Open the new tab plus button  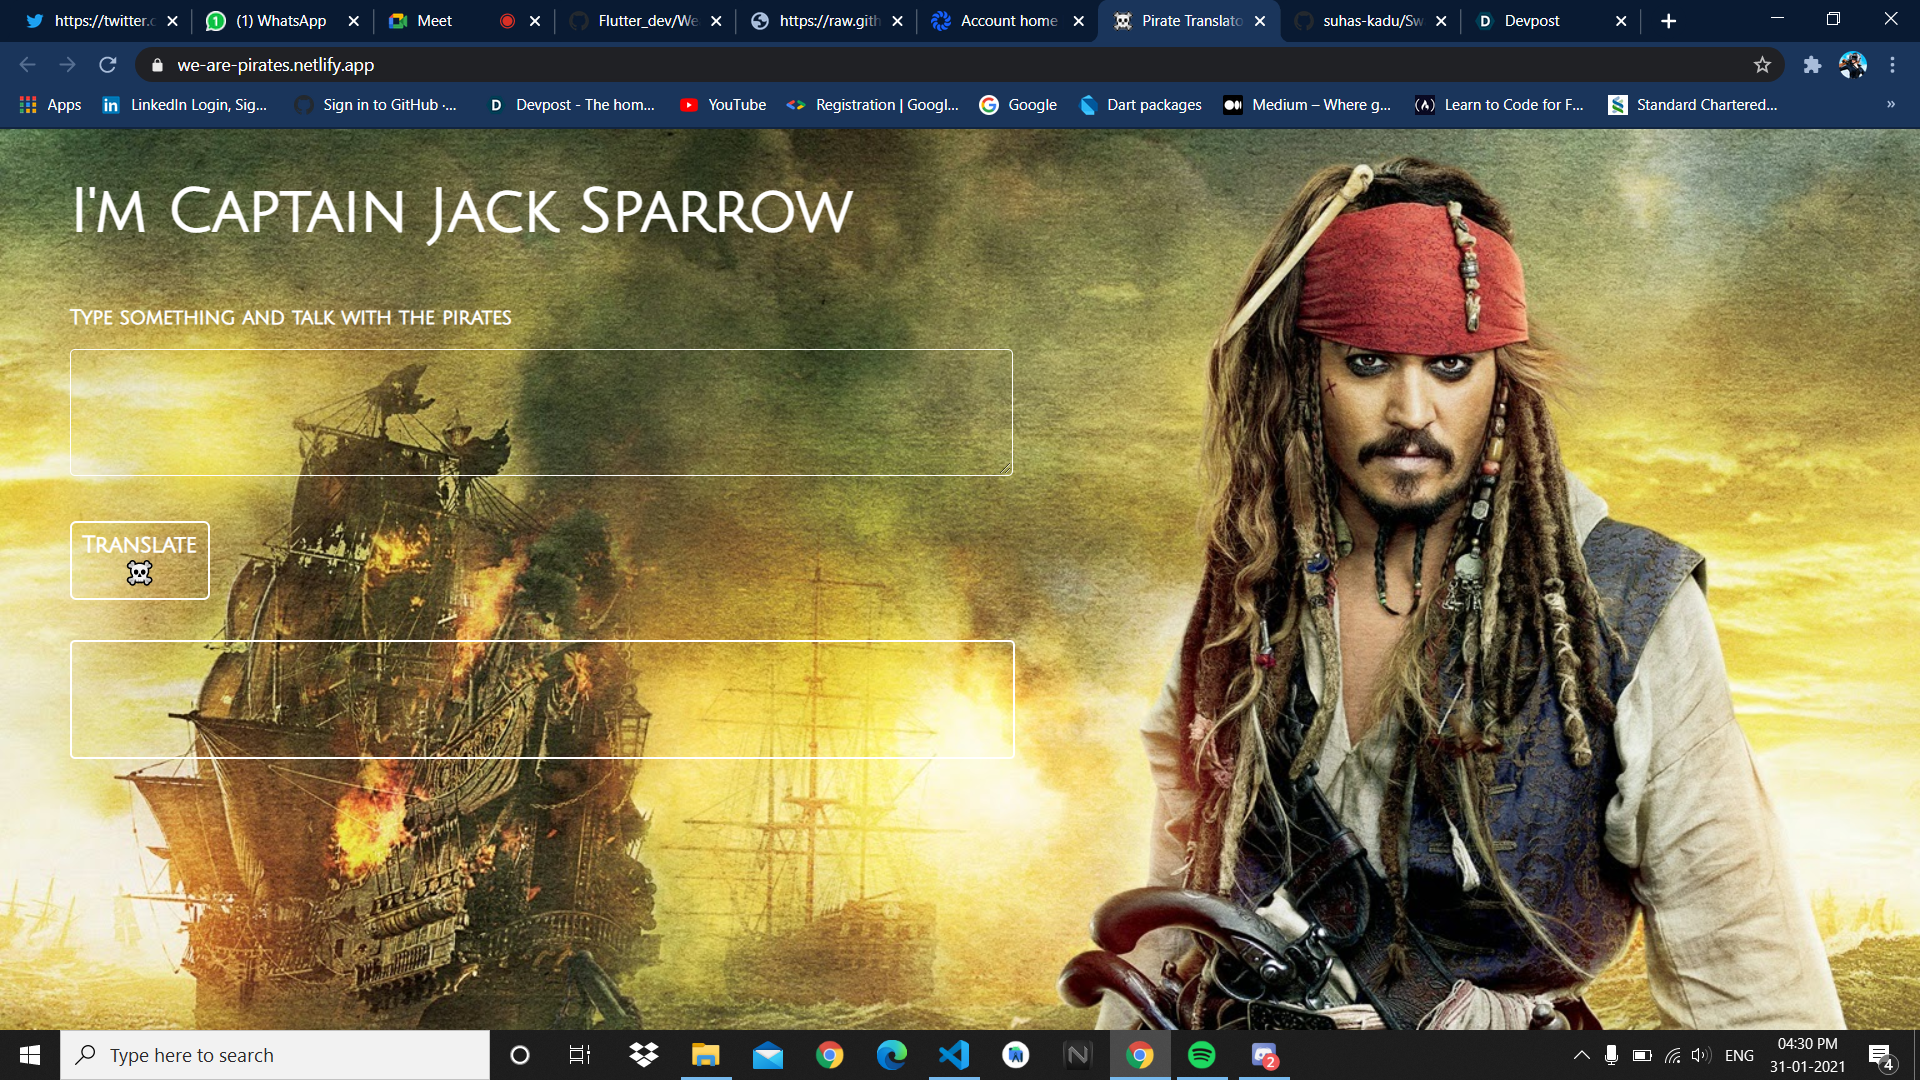coord(1668,21)
